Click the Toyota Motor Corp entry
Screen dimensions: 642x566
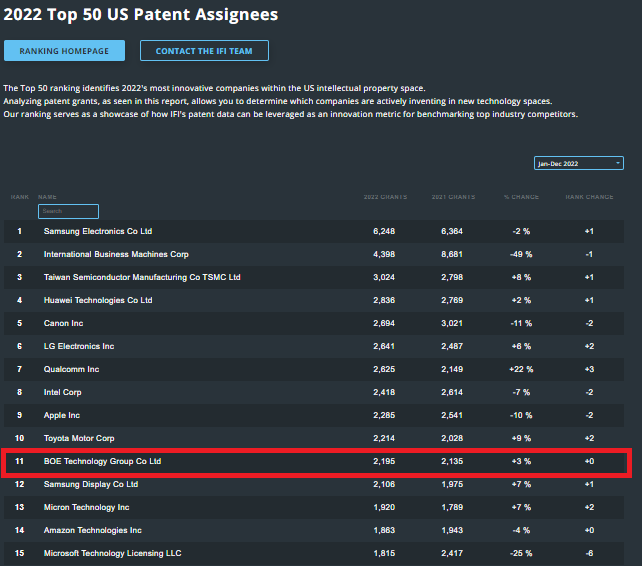pyautogui.click(x=79, y=438)
